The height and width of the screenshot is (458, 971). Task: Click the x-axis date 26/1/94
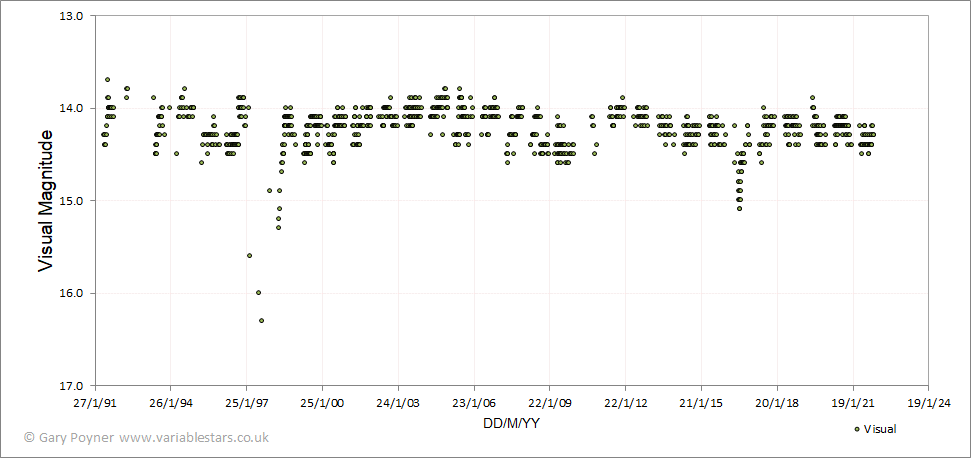pyautogui.click(x=172, y=404)
